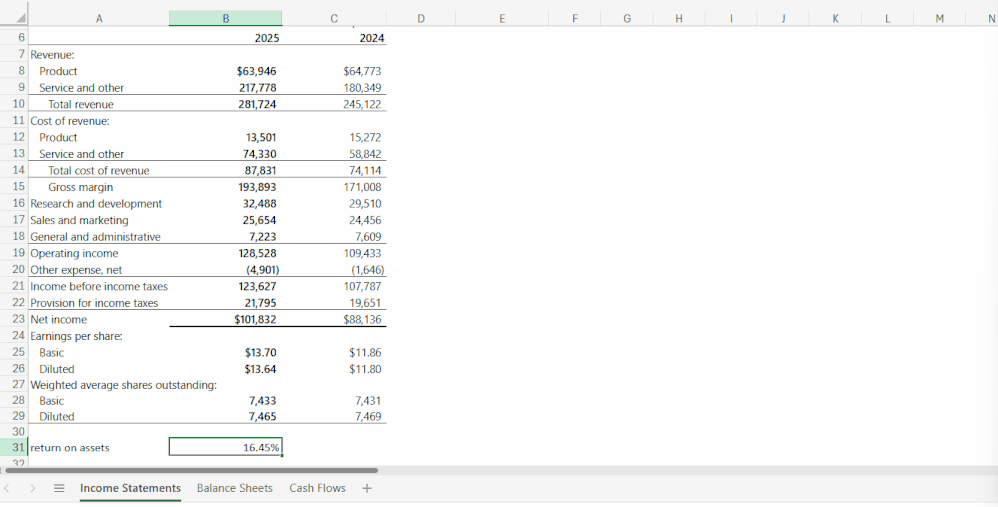Screen dimensions: 998x507
Task: Click the 16.45% return on assets cell
Action: click(225, 447)
